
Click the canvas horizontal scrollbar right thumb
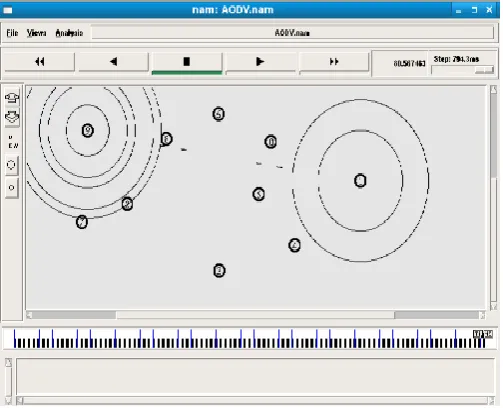[x=437, y=315]
